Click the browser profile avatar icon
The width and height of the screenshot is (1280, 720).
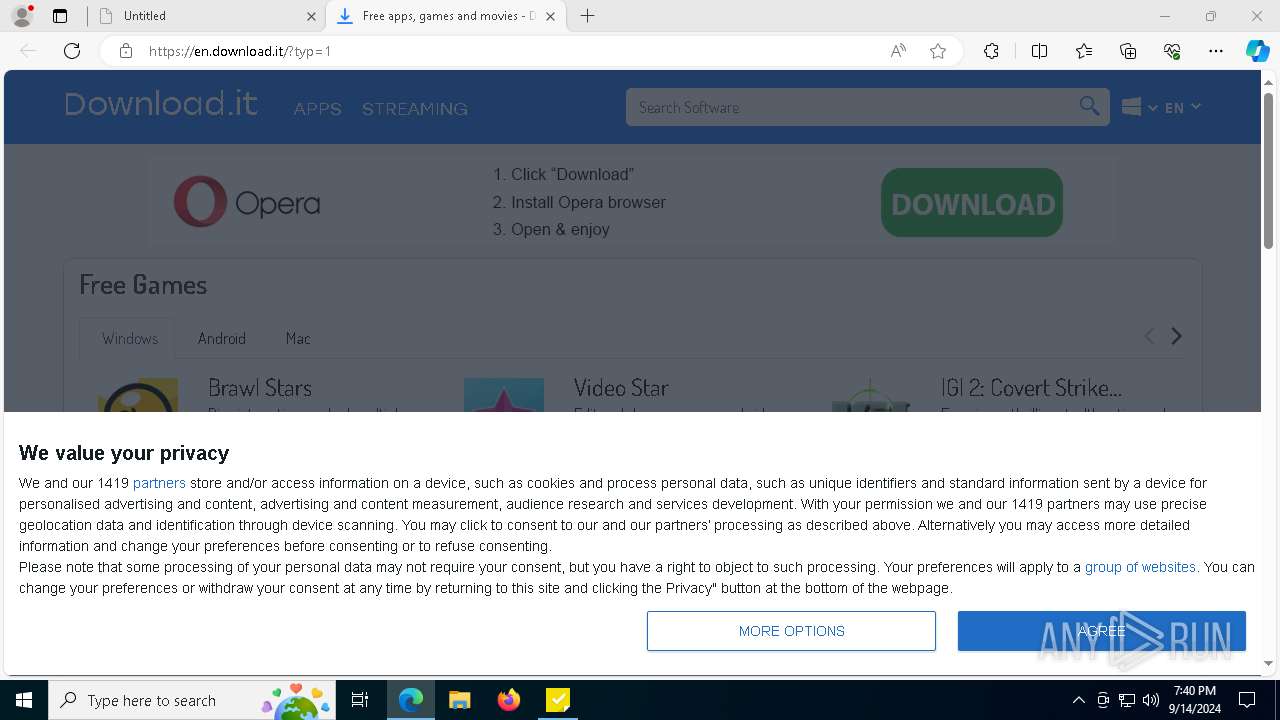[22, 16]
